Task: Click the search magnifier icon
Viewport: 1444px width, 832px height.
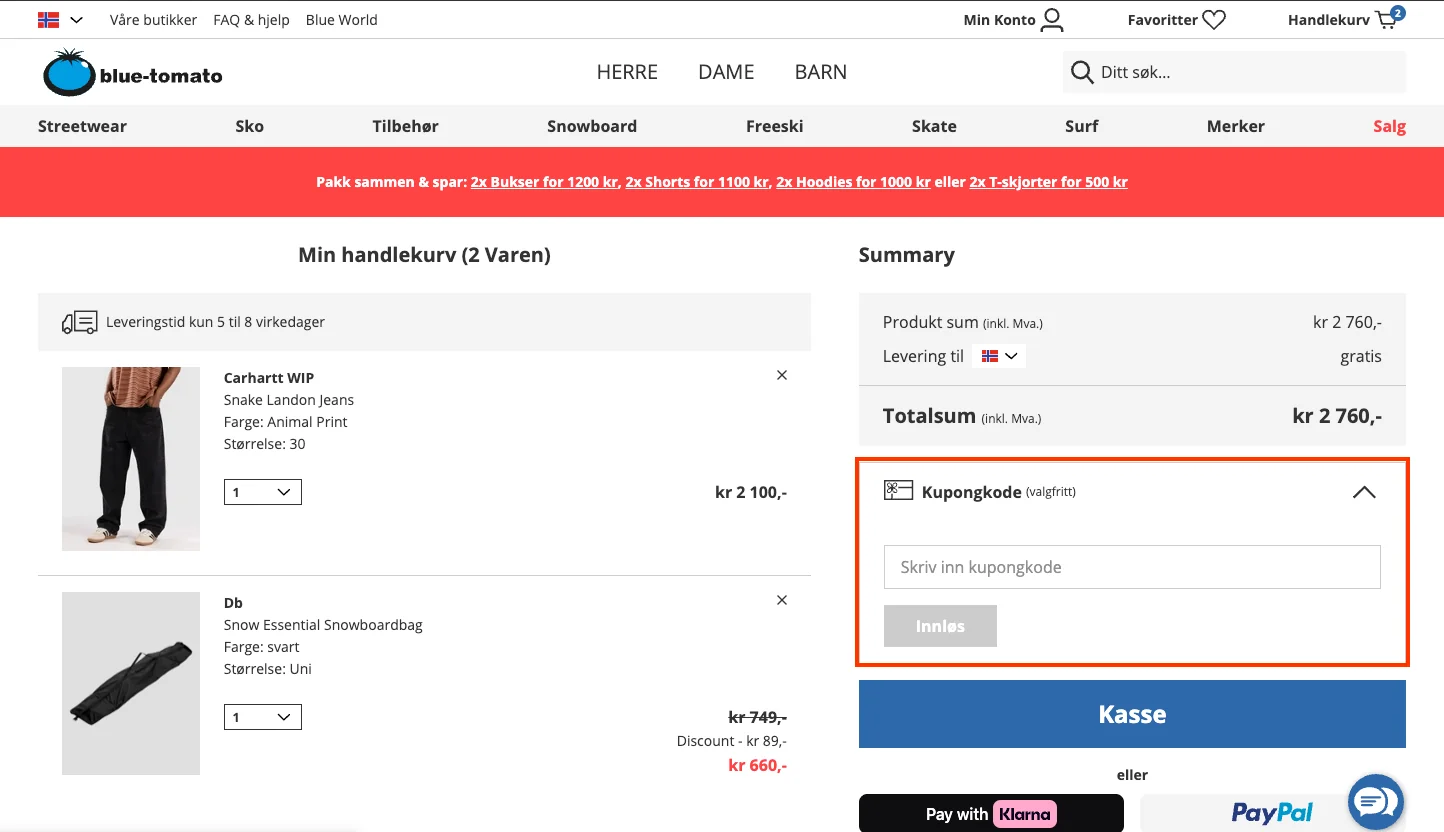Action: [1081, 72]
